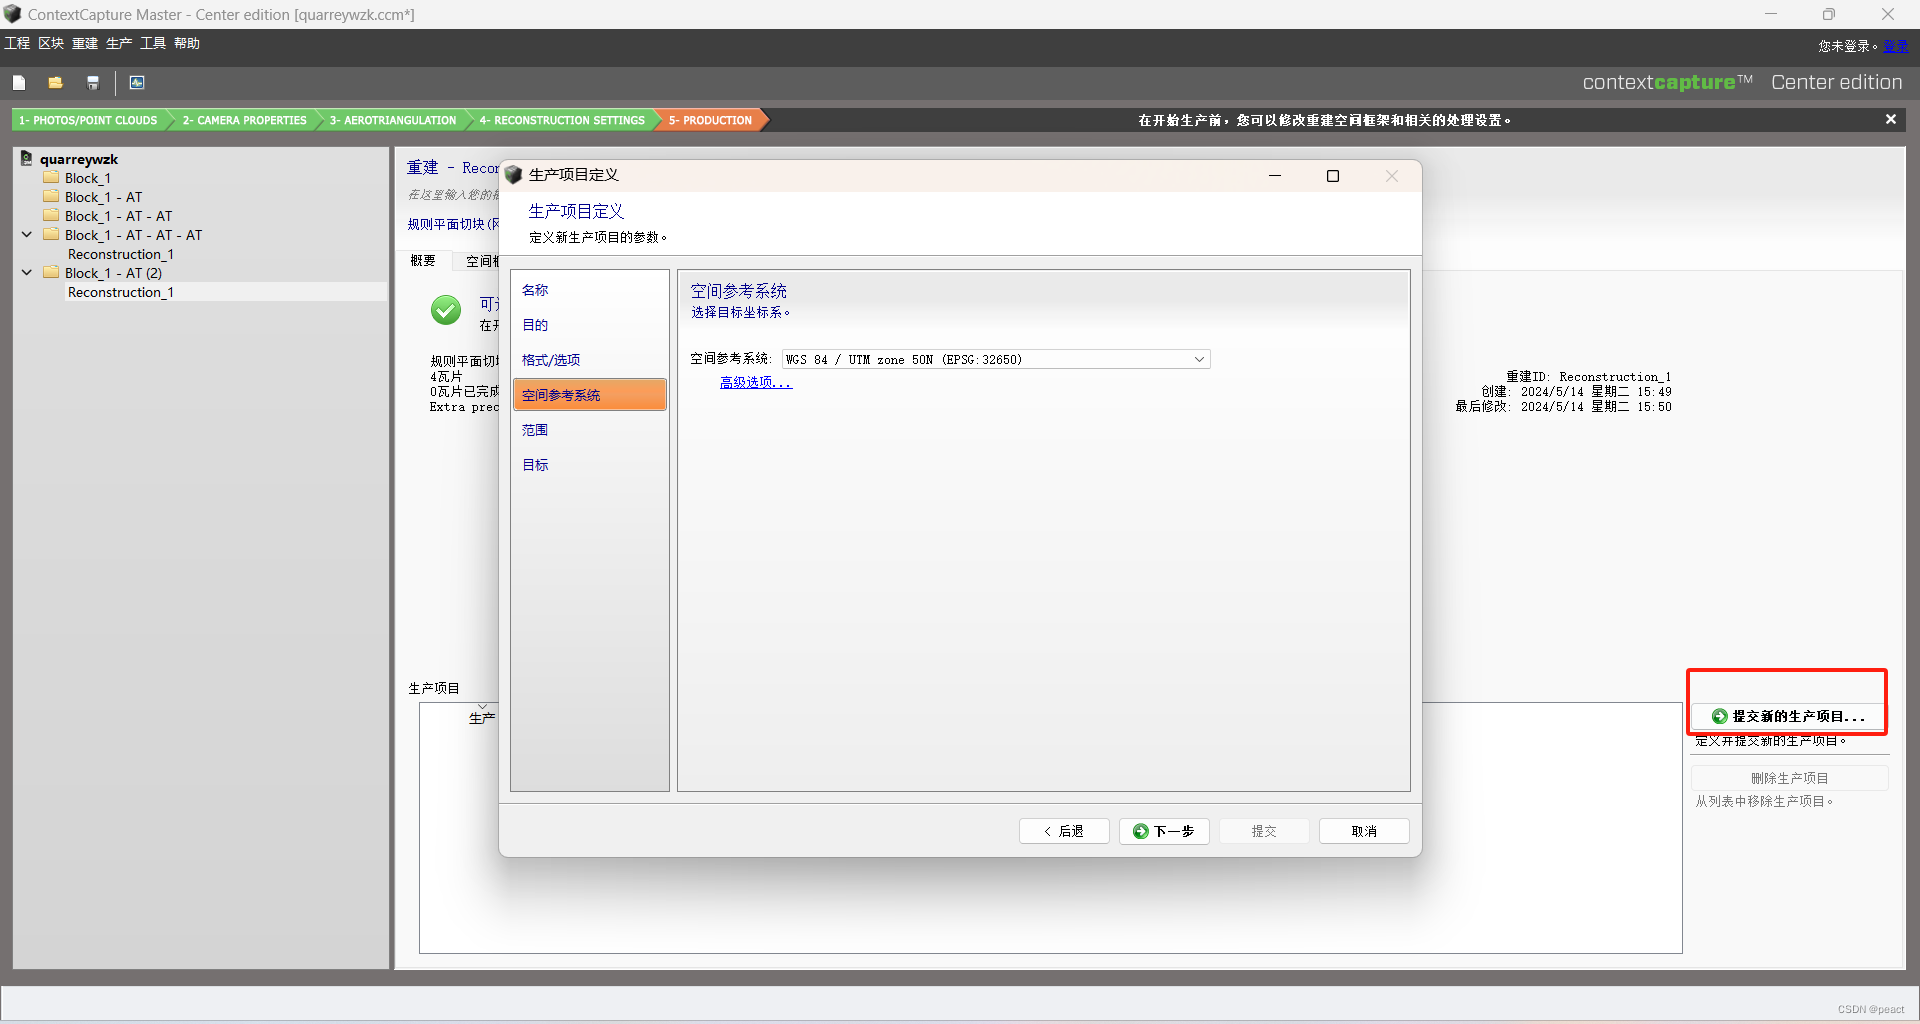Screen dimensions: 1920x1024
Task: Expand the 生产项目 panel arrow
Action: pos(484,706)
